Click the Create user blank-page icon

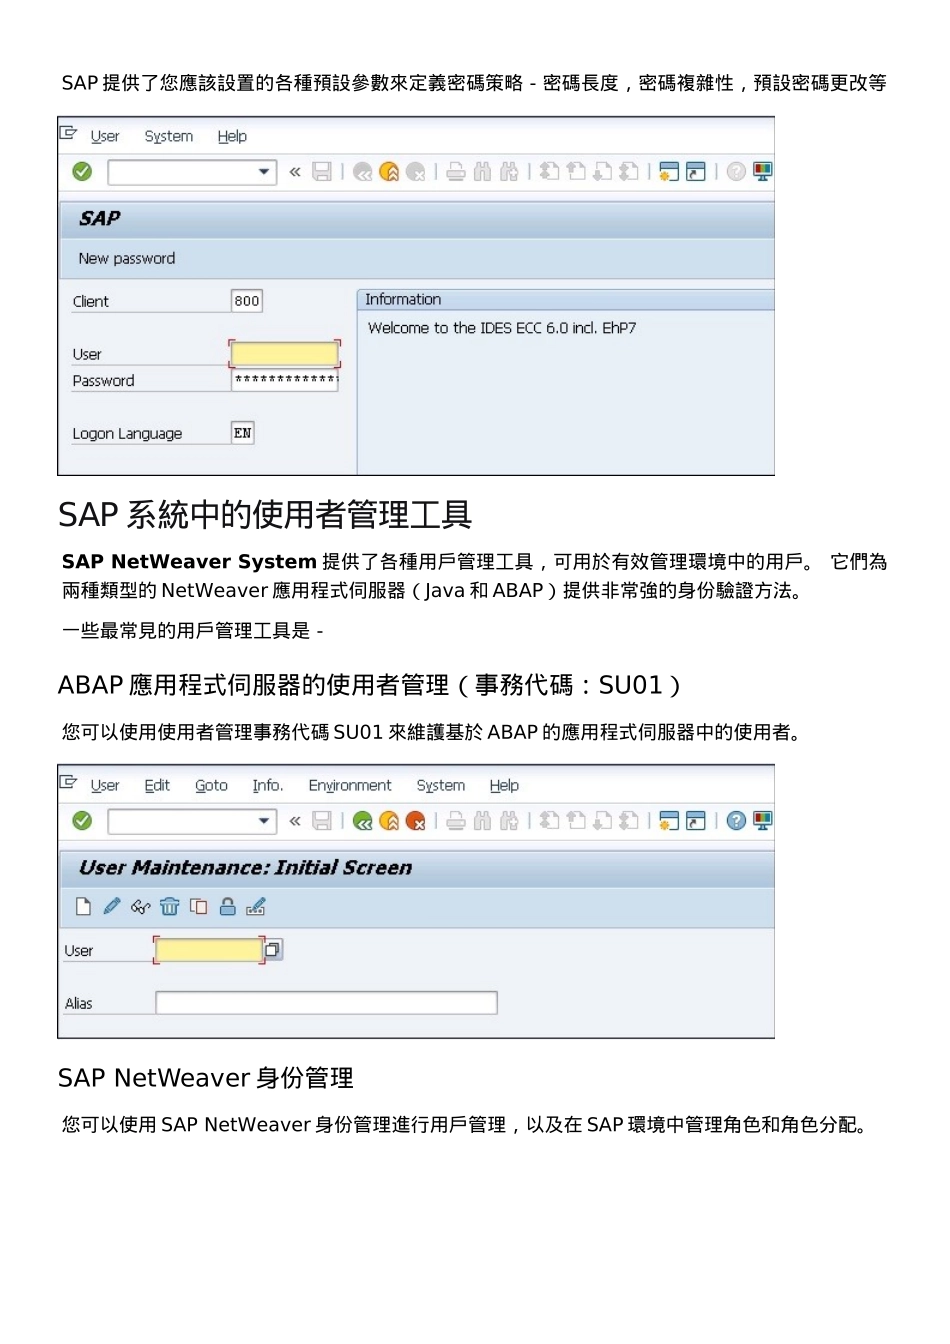coord(83,907)
